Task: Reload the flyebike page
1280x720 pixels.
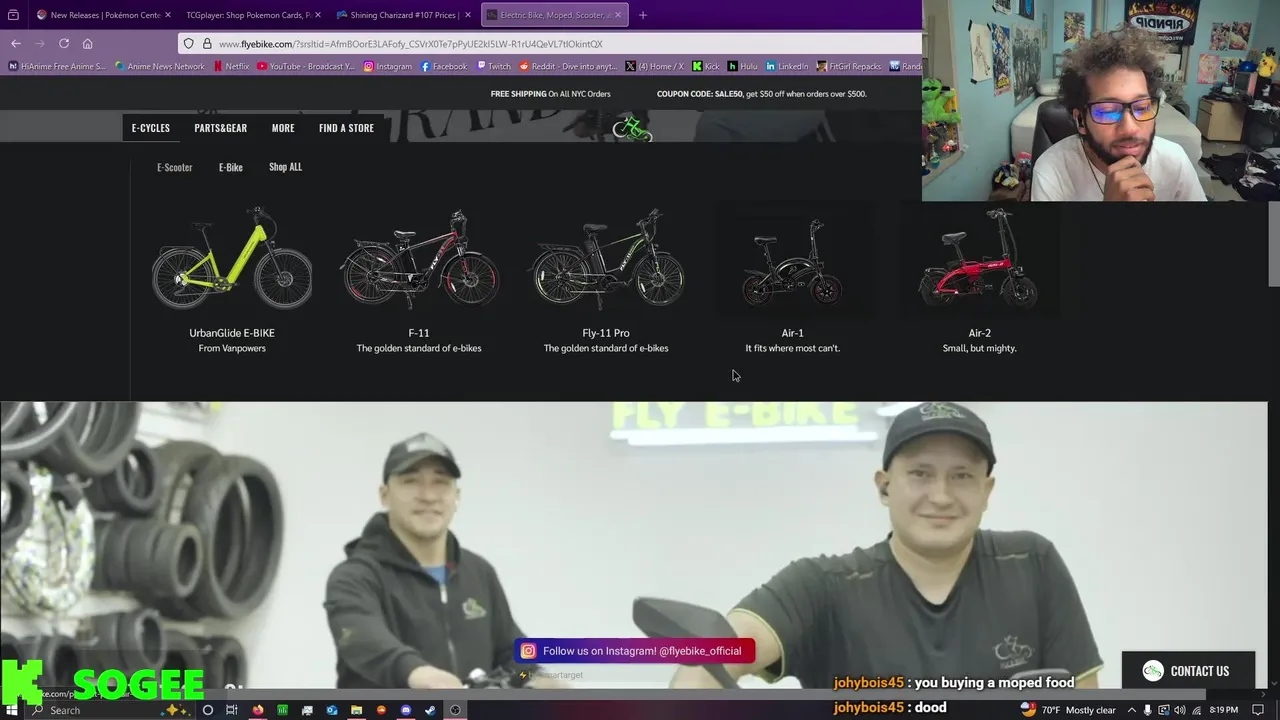Action: click(x=64, y=43)
